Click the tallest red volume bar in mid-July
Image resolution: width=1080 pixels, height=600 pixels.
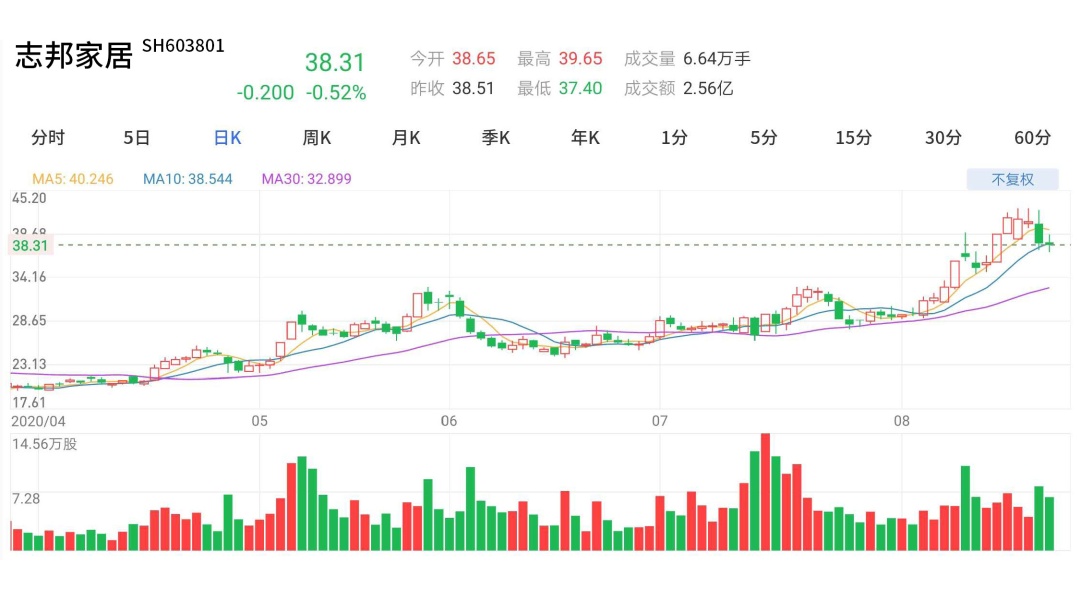pyautogui.click(x=765, y=492)
